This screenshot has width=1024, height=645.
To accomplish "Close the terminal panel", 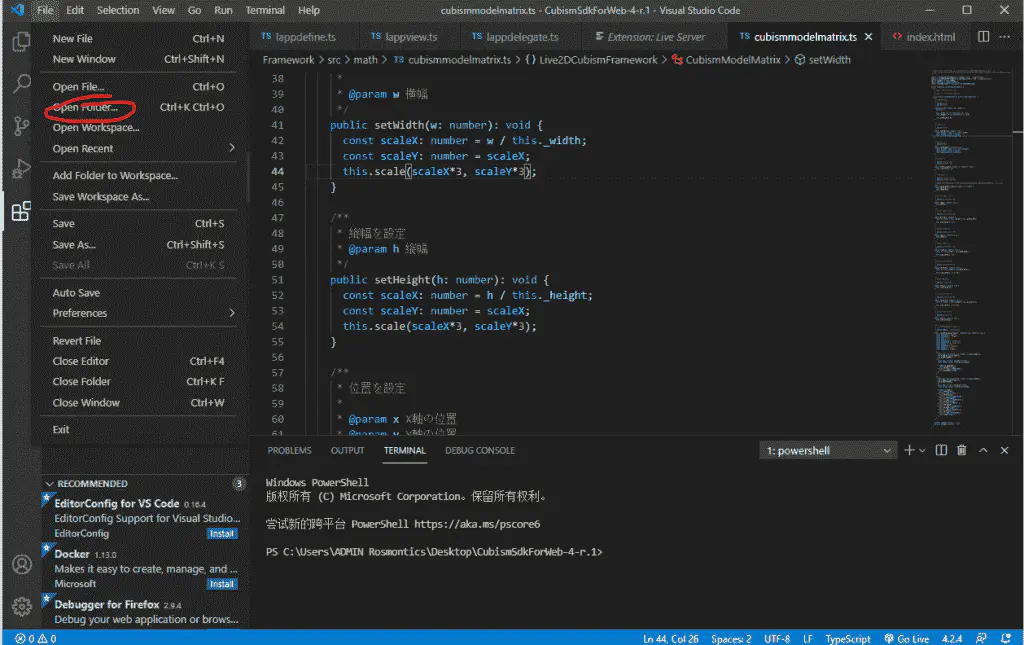I will pyautogui.click(x=1004, y=450).
